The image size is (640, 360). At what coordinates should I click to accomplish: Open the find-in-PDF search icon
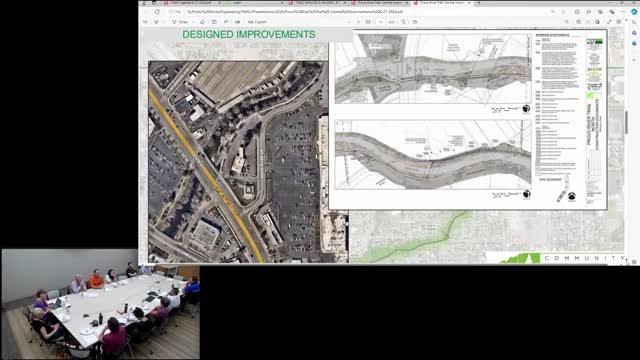(567, 22)
